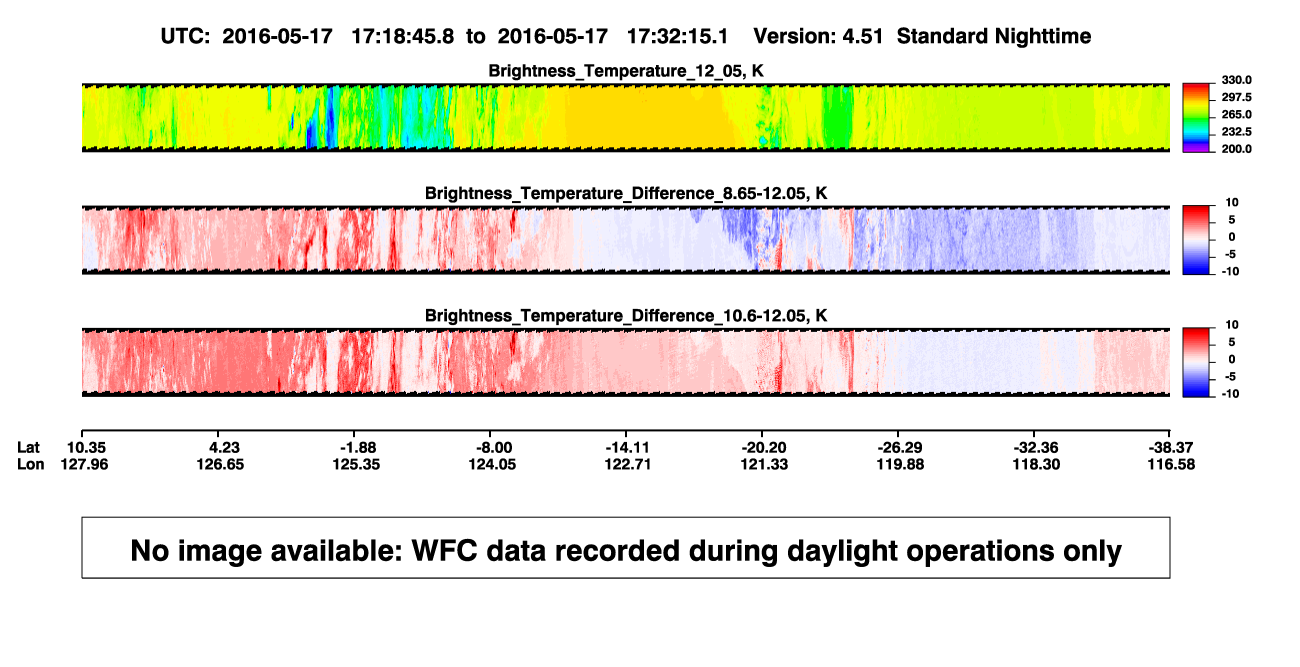
Task: Click the longitude value '122.71'
Action: pos(629,464)
